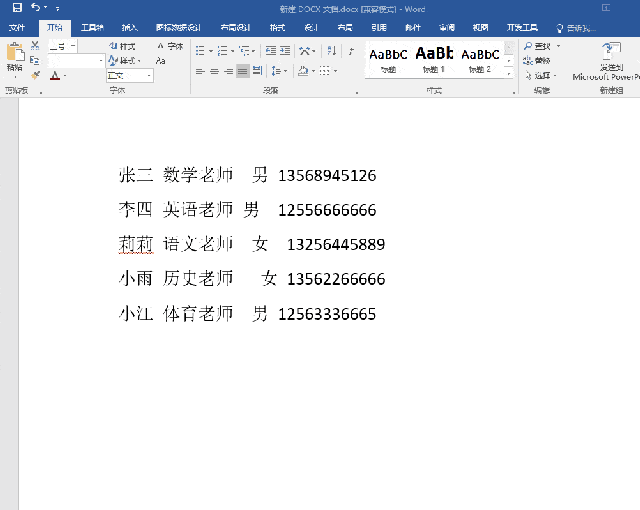The width and height of the screenshot is (640, 510).
Task: Apply distributed alignment
Action: pyautogui.click(x=257, y=71)
